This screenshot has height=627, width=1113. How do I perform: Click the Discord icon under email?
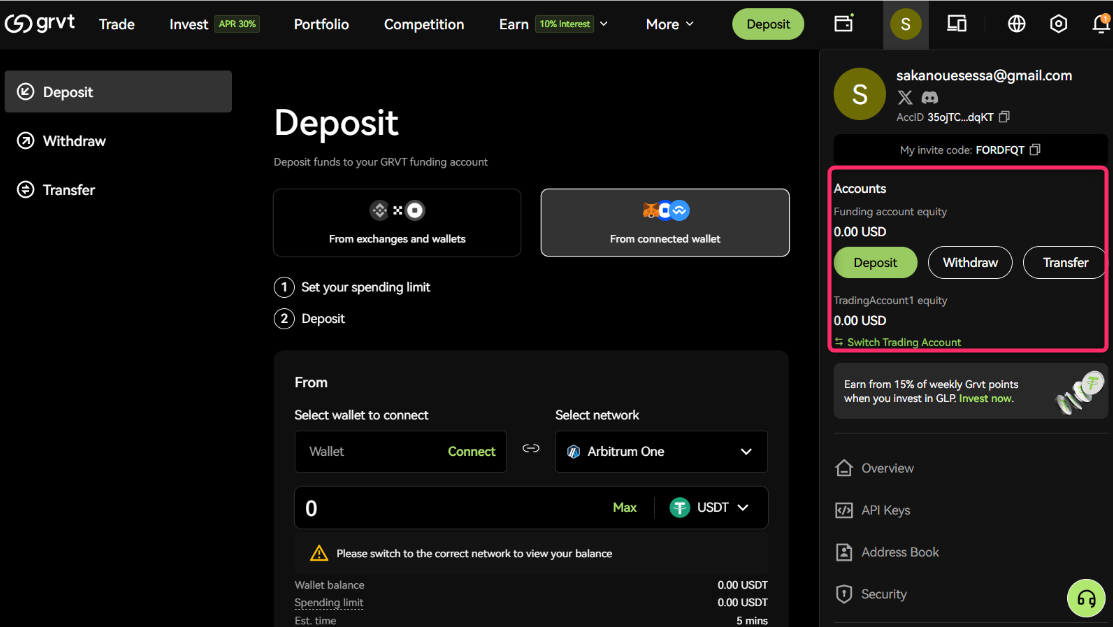point(929,97)
